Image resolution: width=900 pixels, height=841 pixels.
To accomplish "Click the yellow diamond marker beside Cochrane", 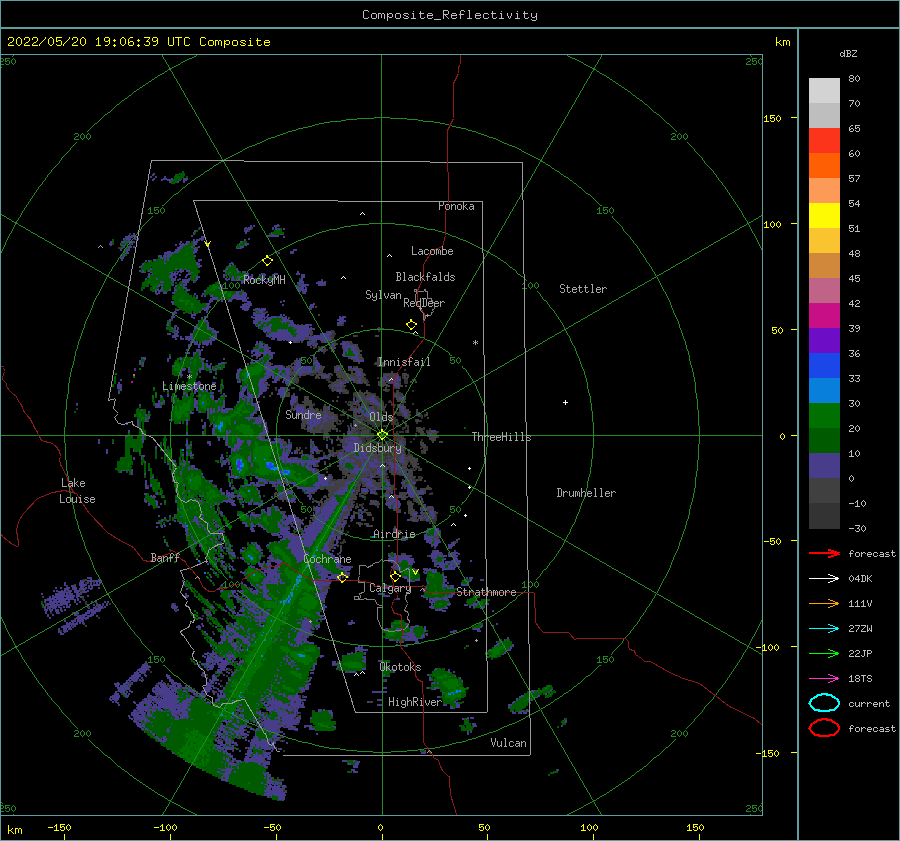I will [343, 577].
